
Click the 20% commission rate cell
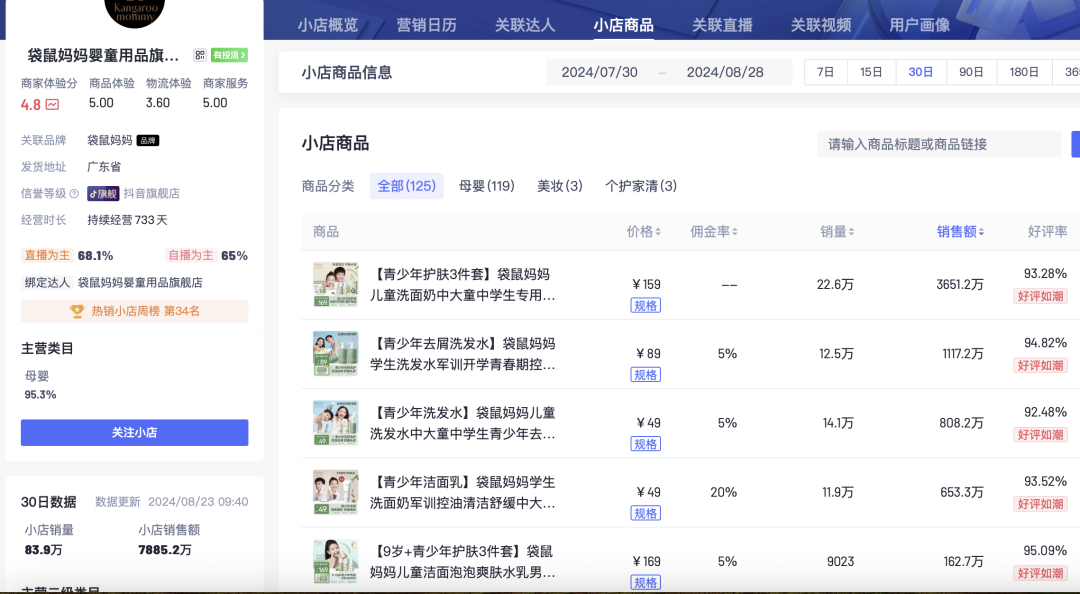click(723, 492)
